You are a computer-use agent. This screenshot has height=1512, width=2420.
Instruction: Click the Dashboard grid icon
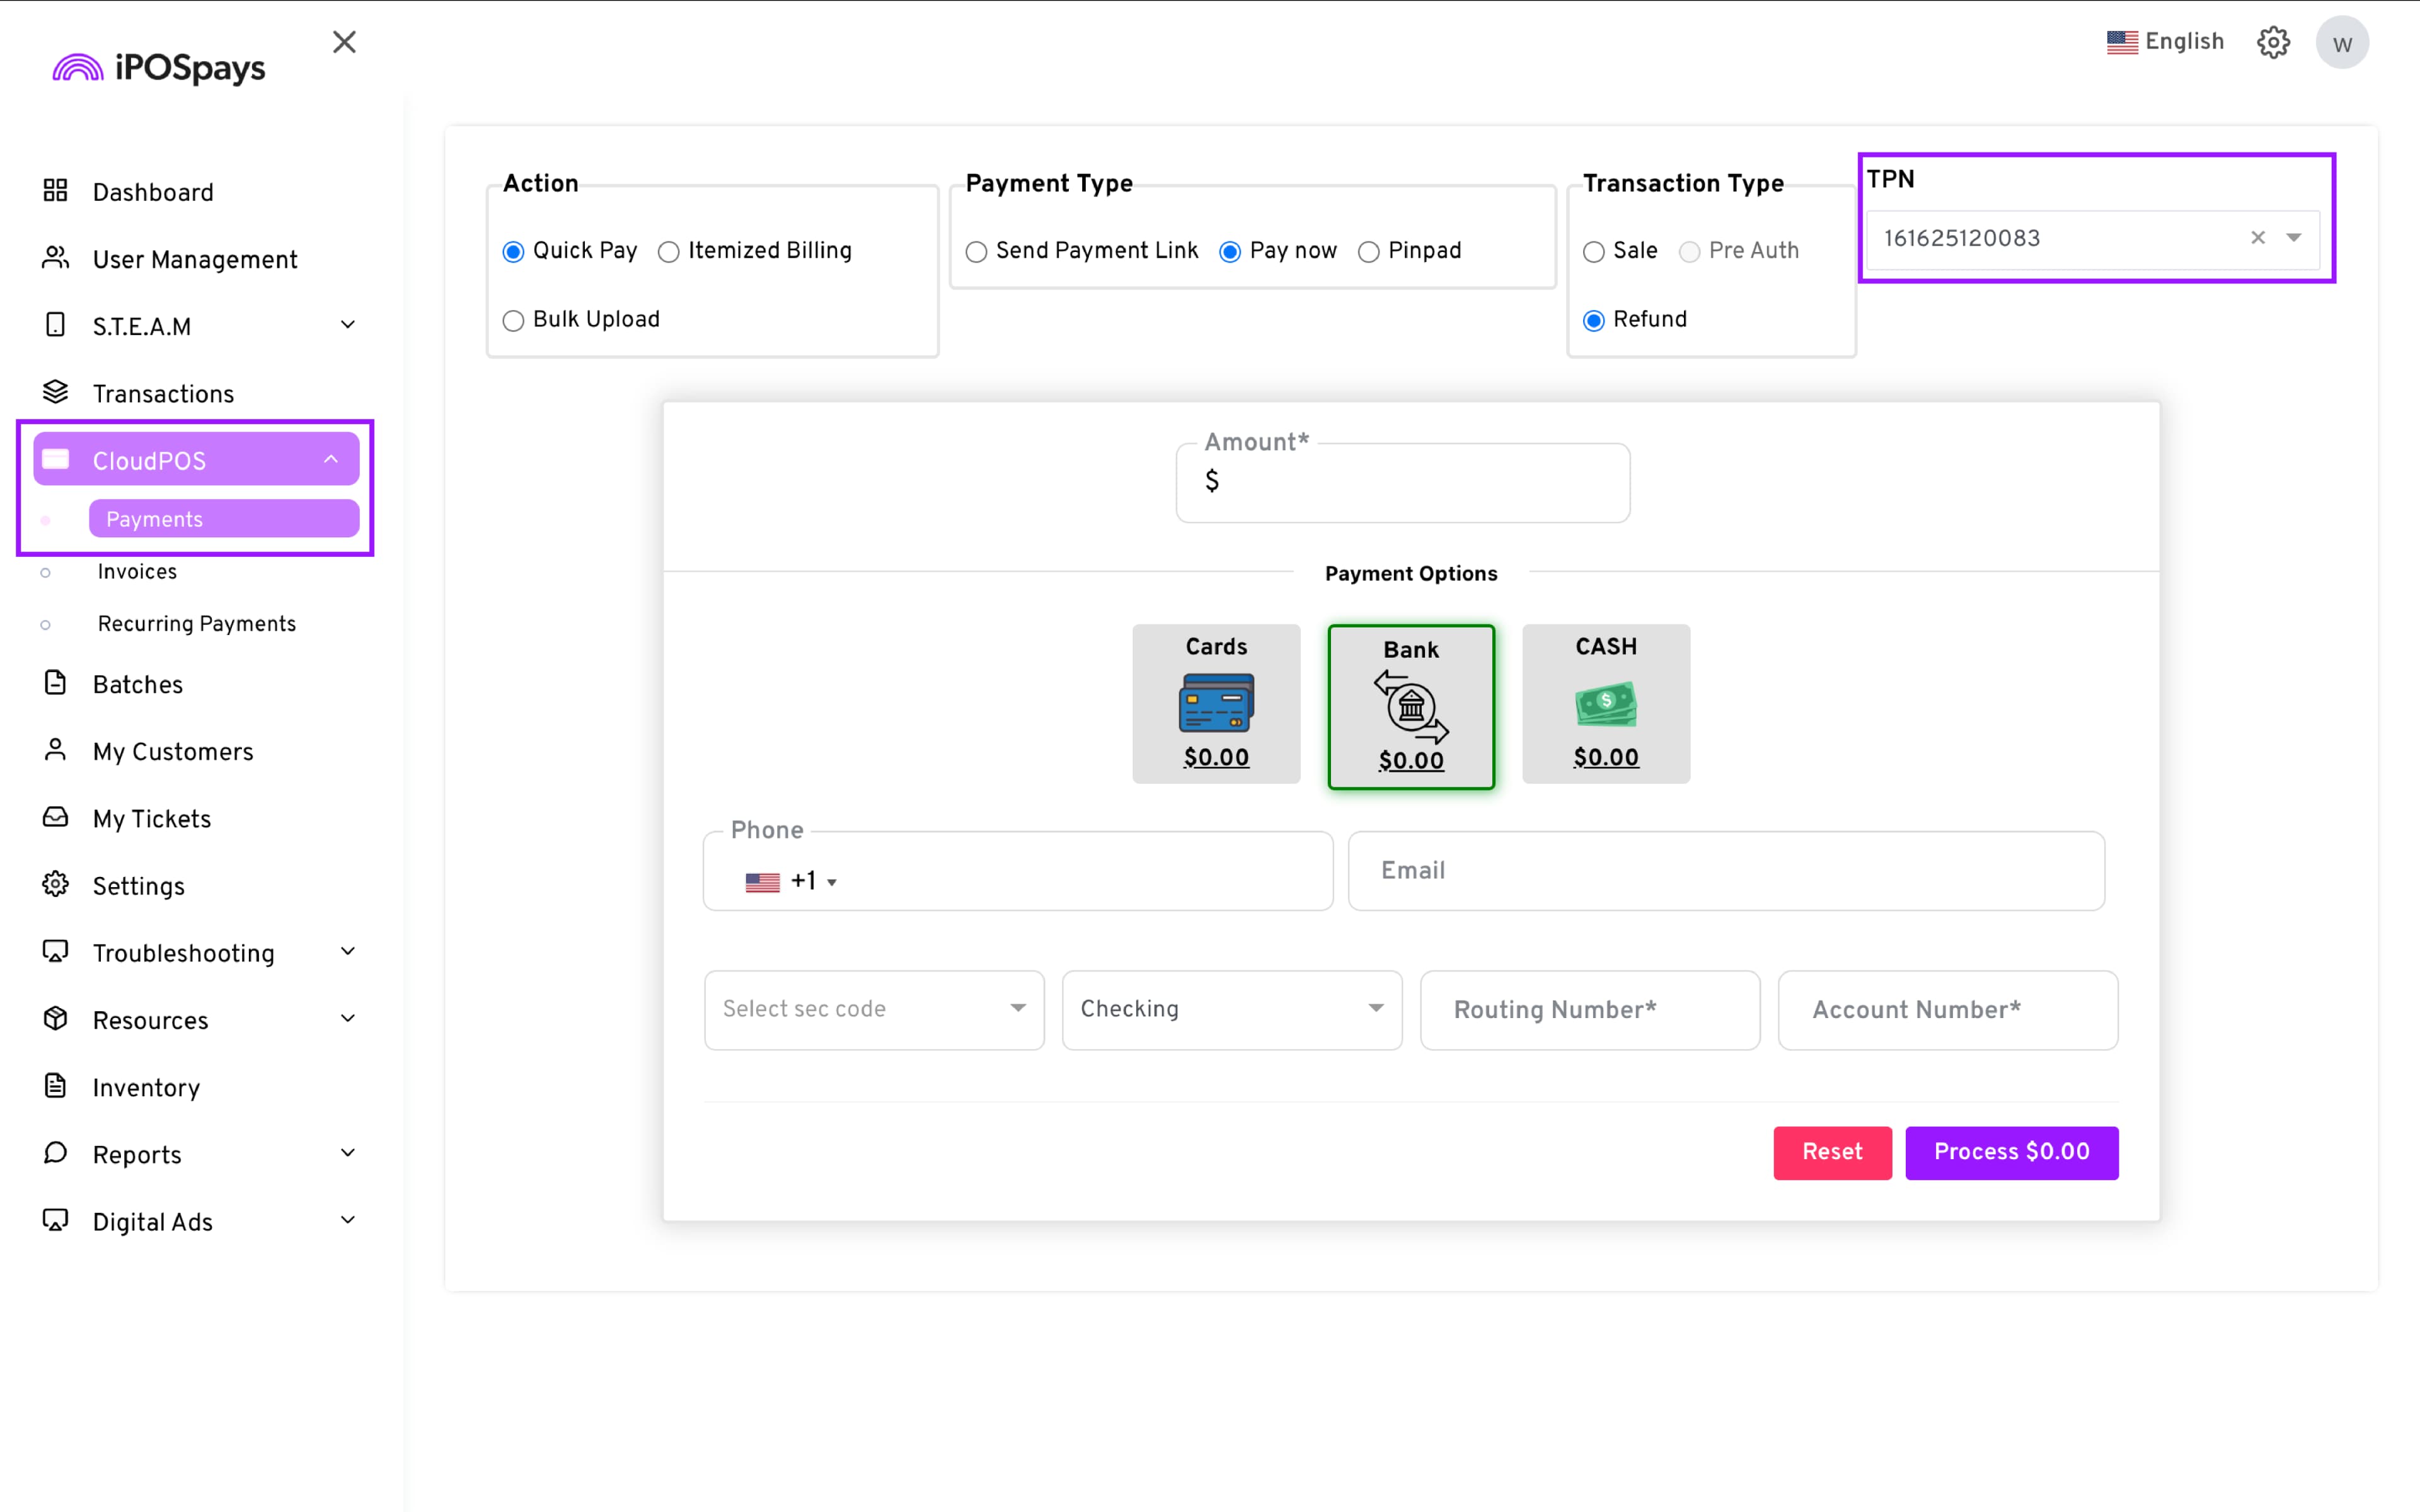click(55, 191)
